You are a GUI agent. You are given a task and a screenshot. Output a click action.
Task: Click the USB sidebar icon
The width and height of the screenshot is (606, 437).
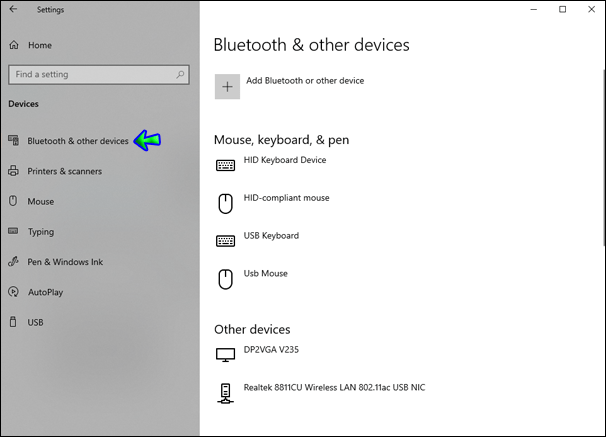click(13, 322)
